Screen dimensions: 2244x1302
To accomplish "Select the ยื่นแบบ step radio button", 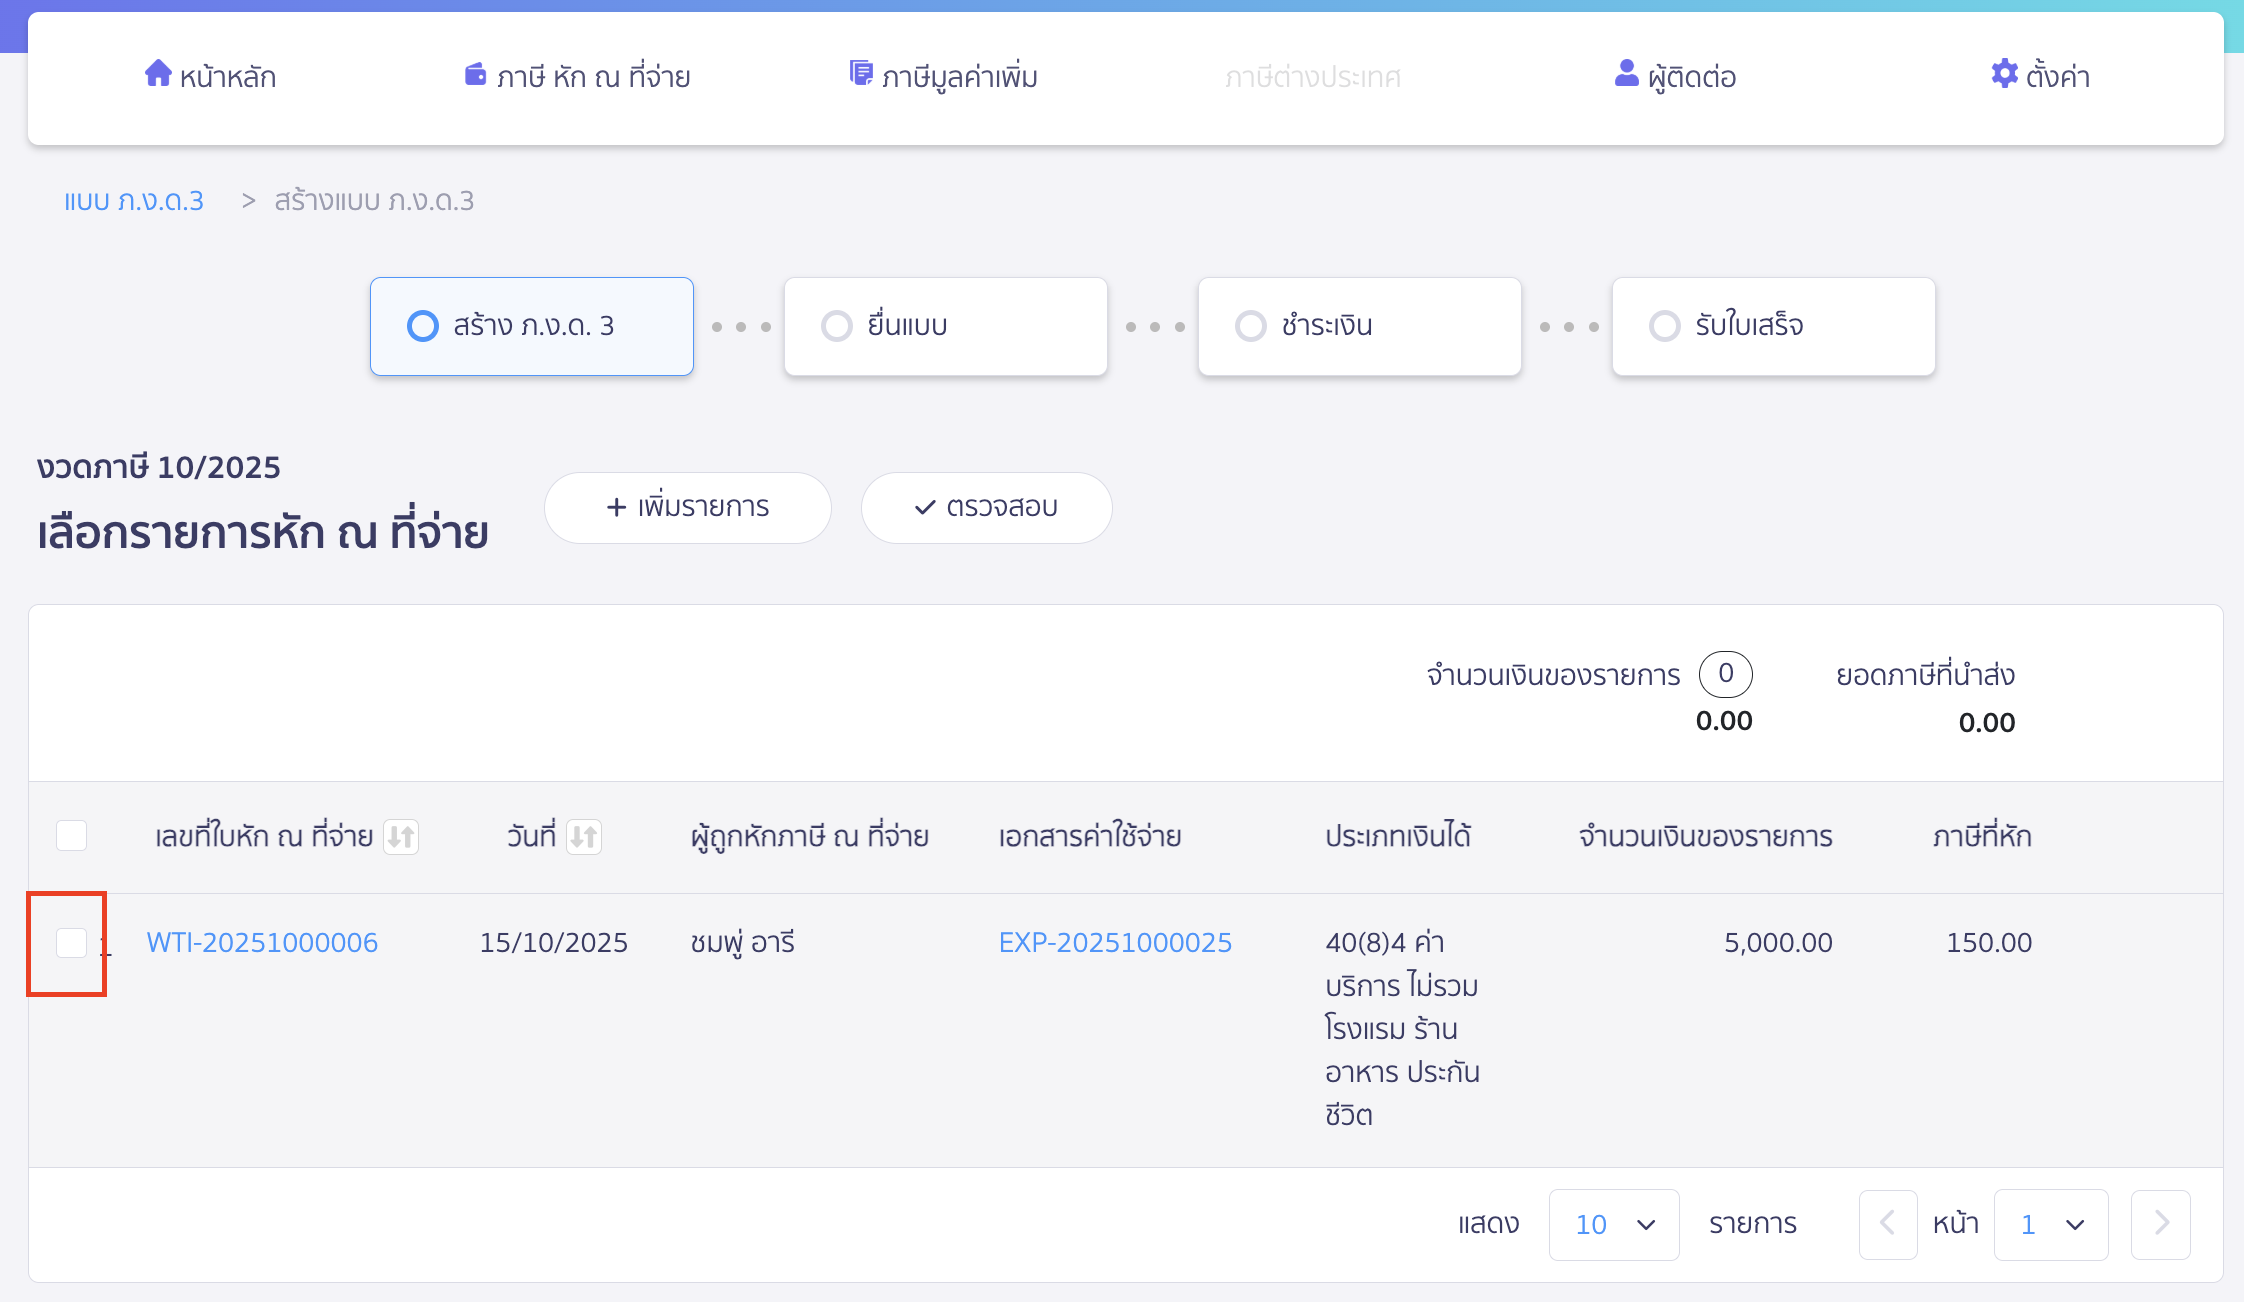I will point(836,325).
